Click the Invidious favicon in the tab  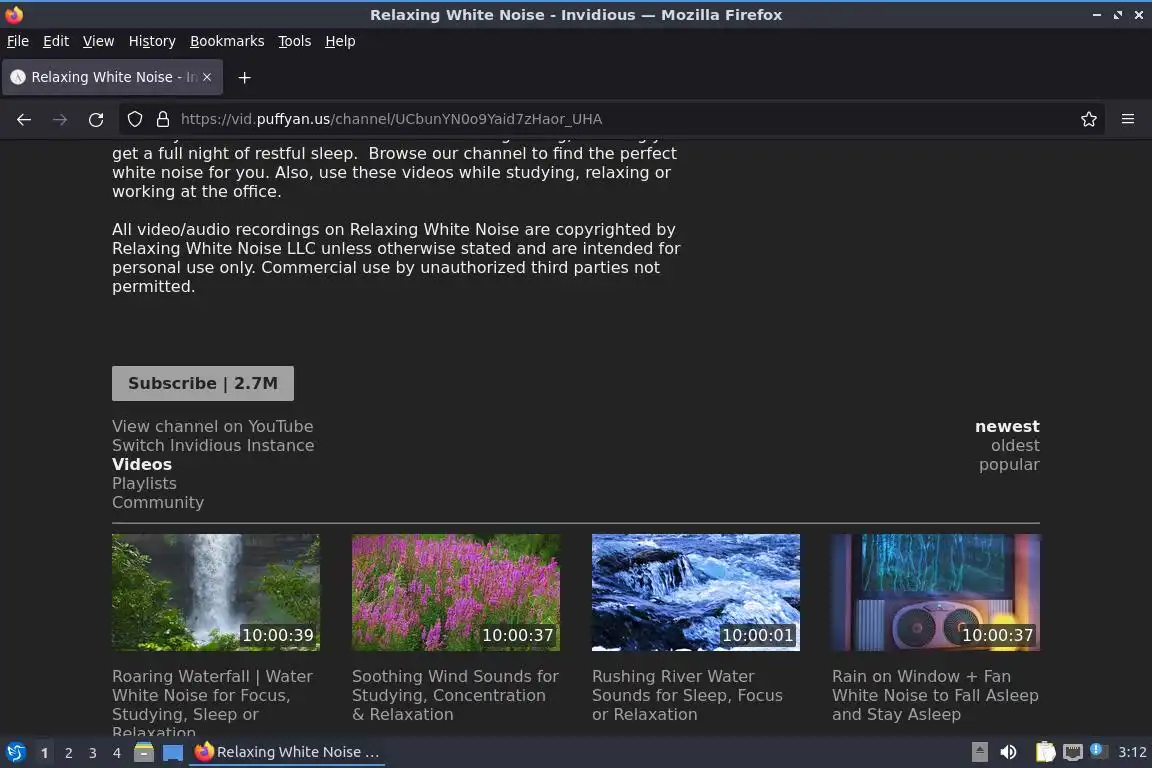click(18, 77)
